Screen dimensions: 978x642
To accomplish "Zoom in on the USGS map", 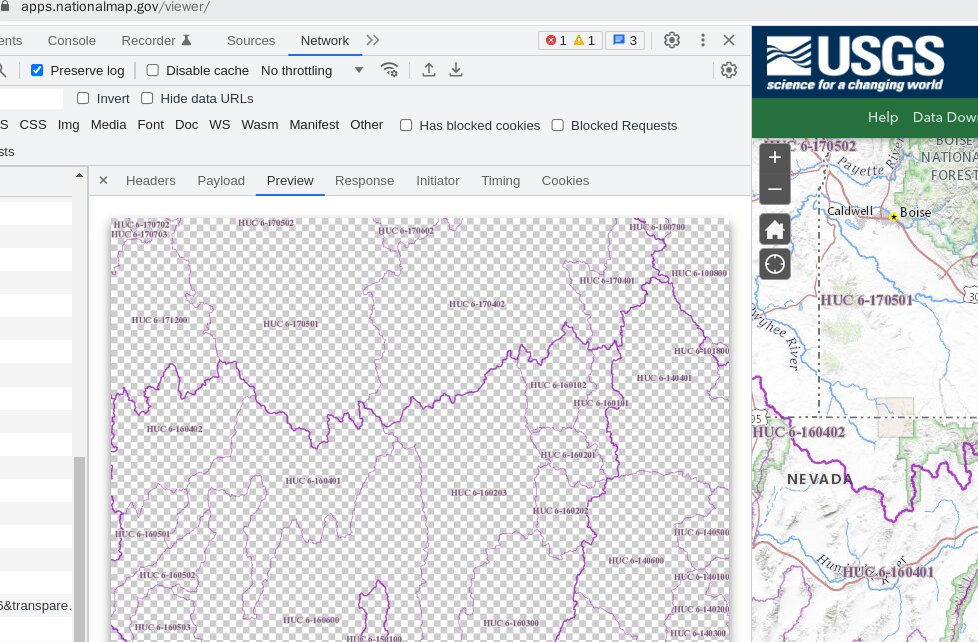I will pyautogui.click(x=775, y=158).
